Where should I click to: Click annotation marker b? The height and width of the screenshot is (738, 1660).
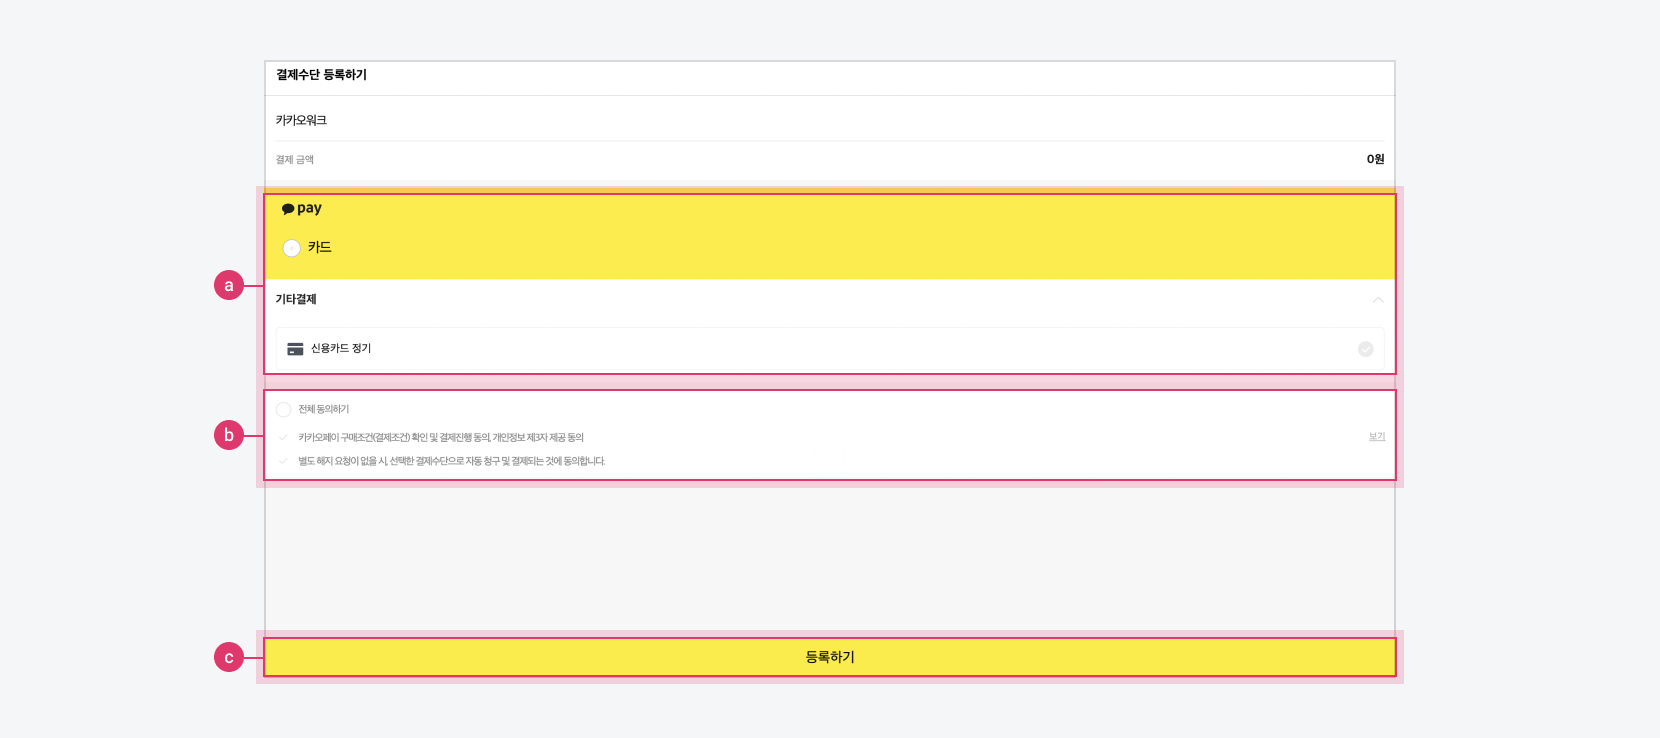(x=229, y=436)
